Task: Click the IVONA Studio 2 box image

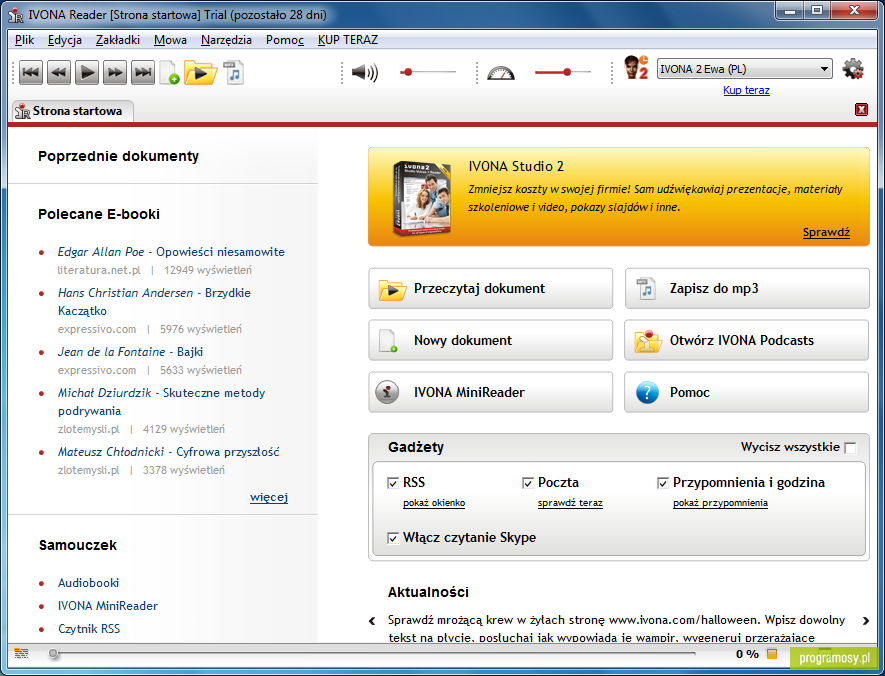Action: tap(422, 197)
